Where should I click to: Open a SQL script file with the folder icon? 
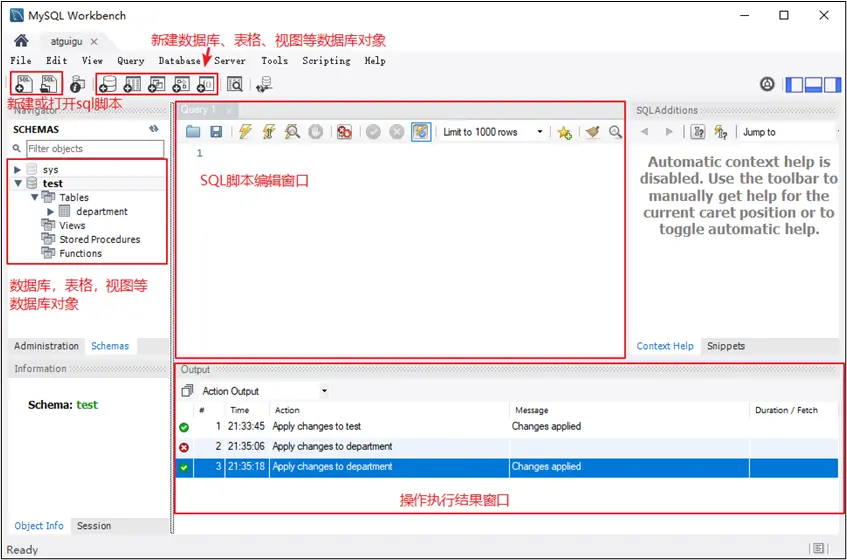pos(193,132)
